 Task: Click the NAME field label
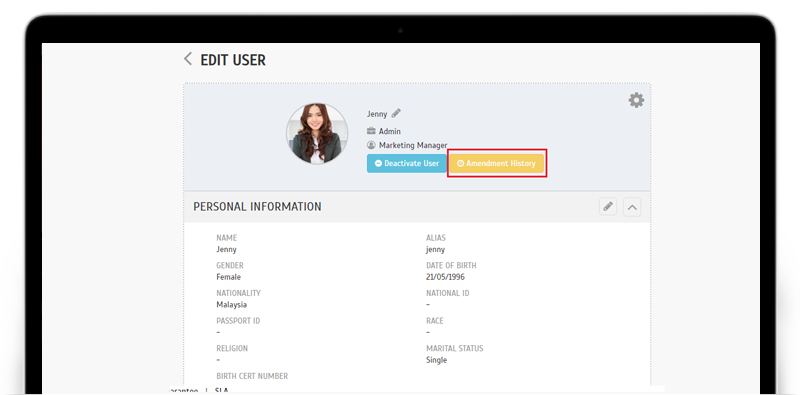point(227,238)
